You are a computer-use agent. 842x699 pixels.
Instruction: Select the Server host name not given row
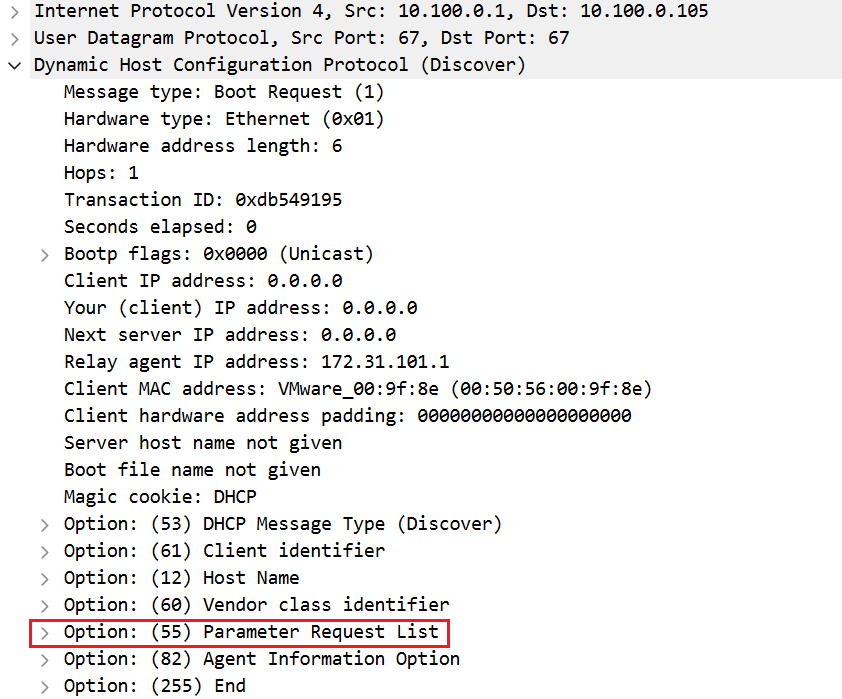pos(202,443)
